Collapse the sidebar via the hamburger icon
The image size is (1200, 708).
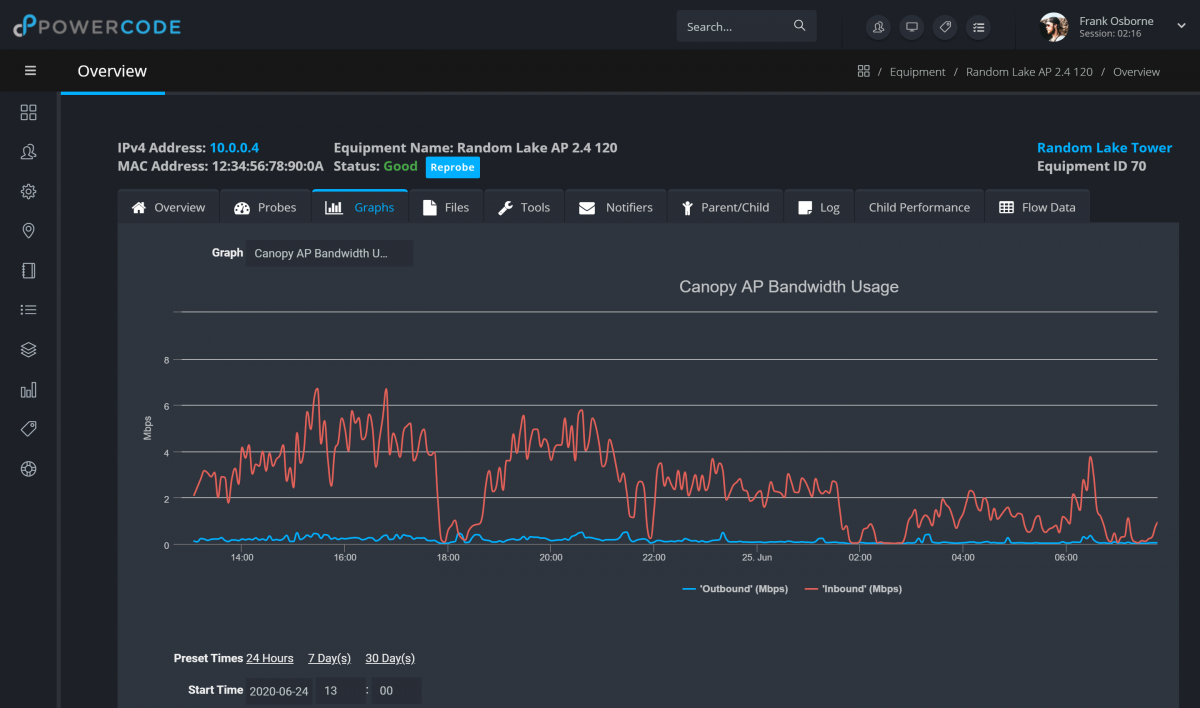(x=30, y=70)
